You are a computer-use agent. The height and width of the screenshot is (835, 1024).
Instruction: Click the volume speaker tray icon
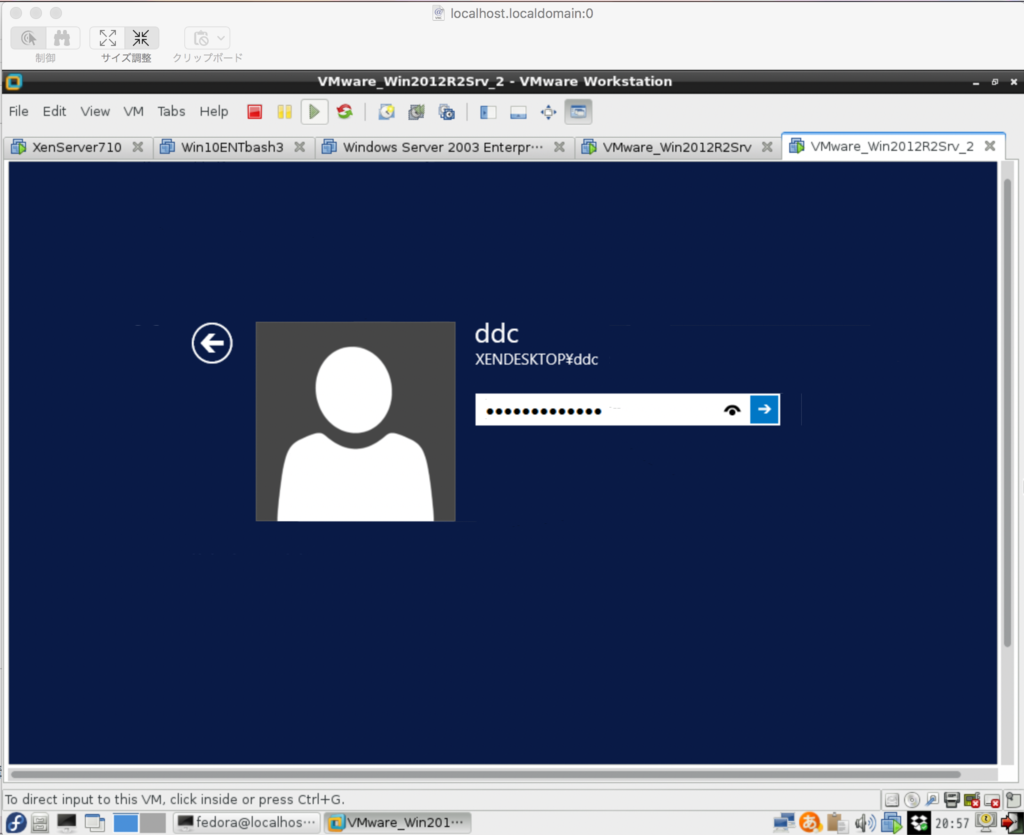pyautogui.click(x=865, y=823)
